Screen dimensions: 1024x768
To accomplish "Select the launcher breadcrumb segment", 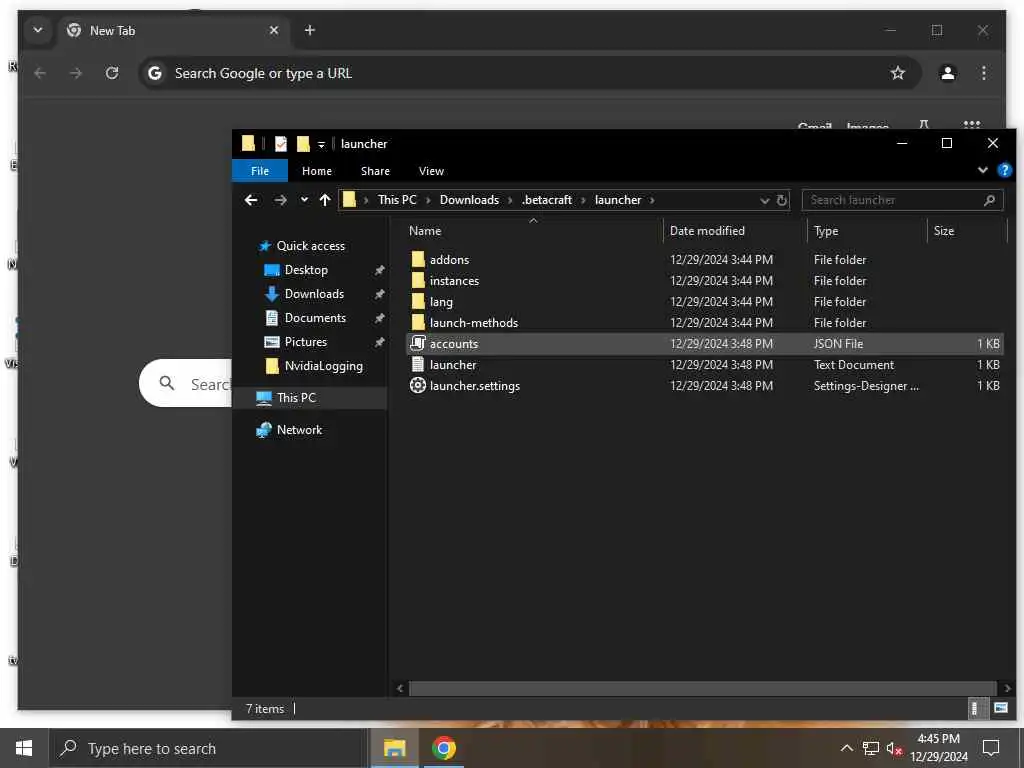I will 618,200.
